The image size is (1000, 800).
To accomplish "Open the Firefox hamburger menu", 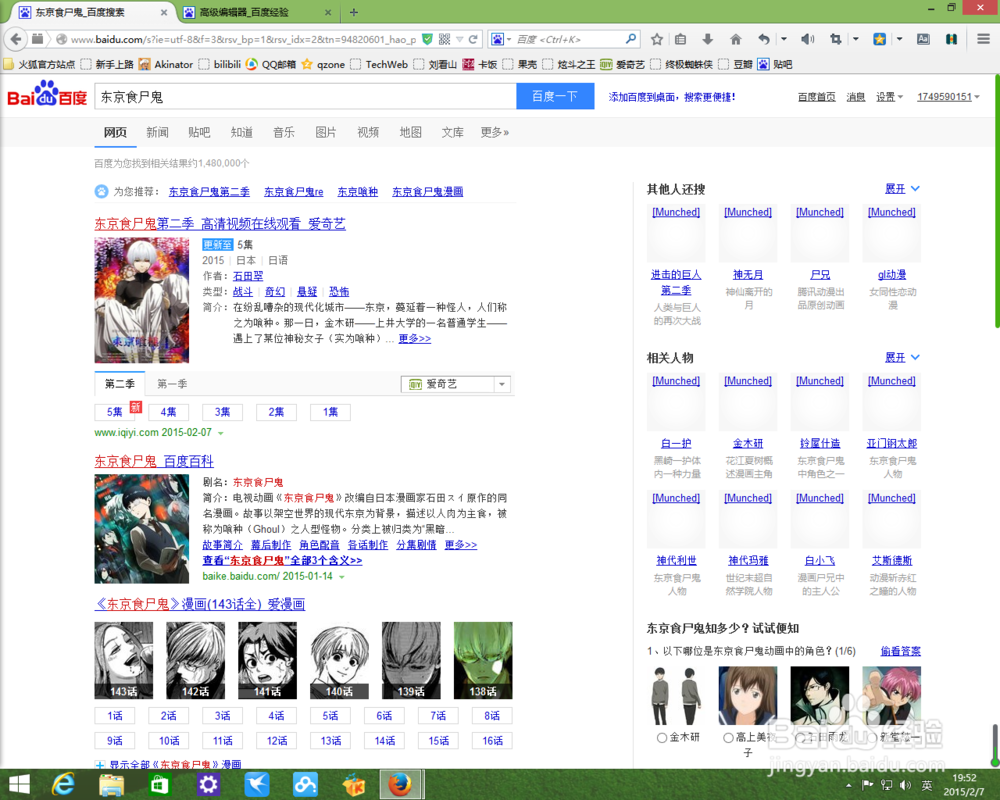I will pos(983,40).
